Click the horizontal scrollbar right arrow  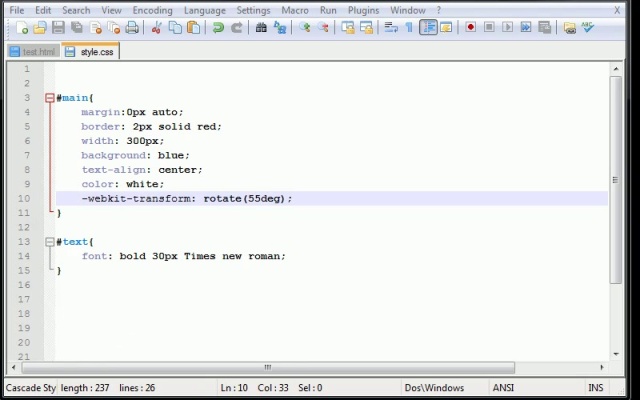(x=602, y=367)
